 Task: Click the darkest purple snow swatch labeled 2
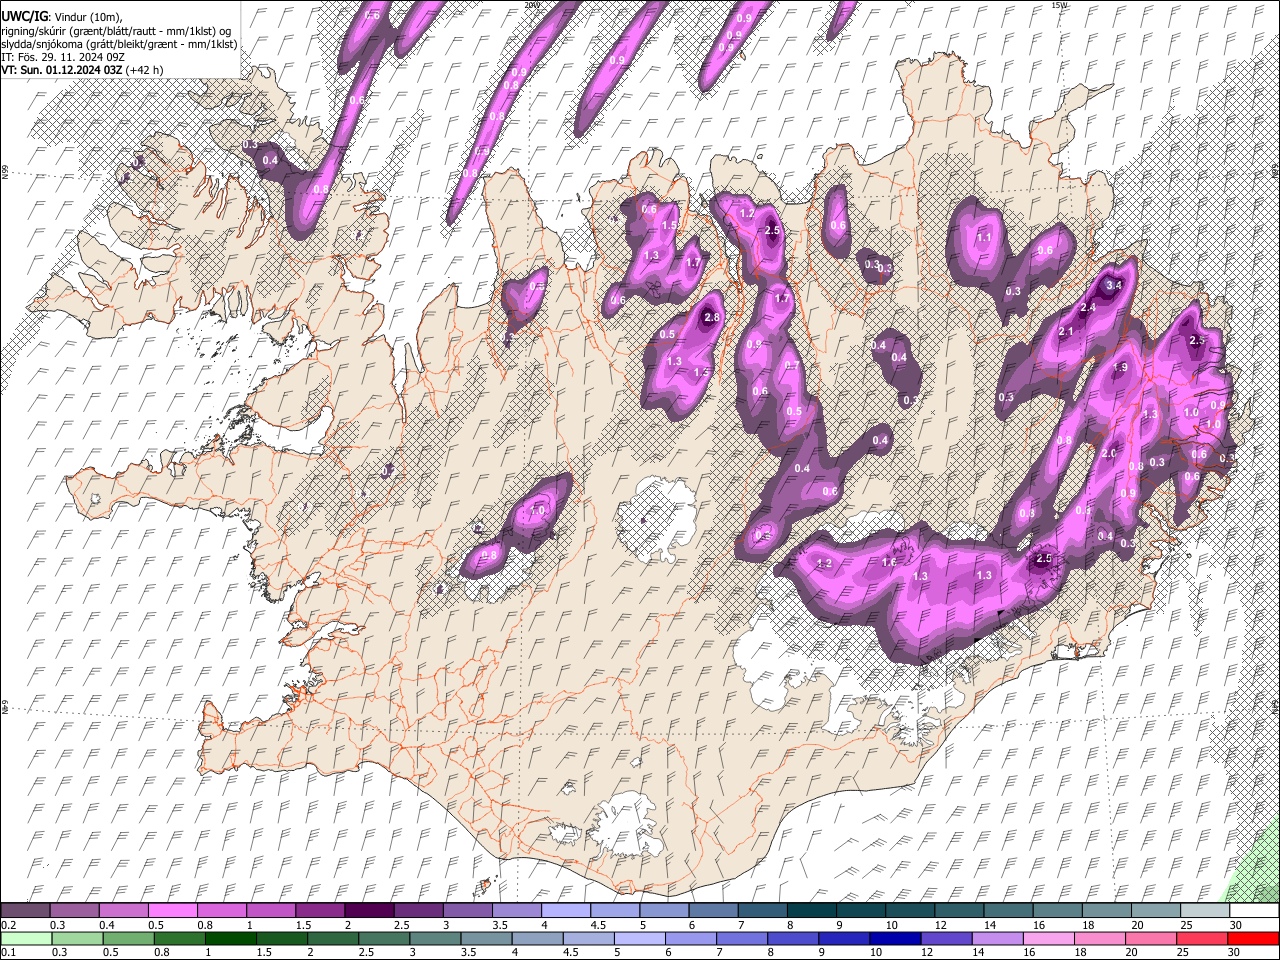click(x=368, y=910)
